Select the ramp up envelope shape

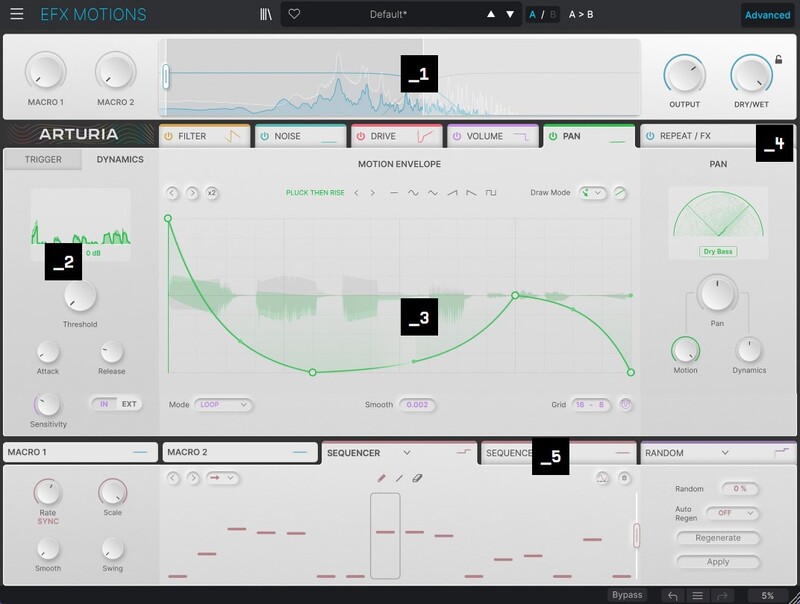click(x=452, y=193)
